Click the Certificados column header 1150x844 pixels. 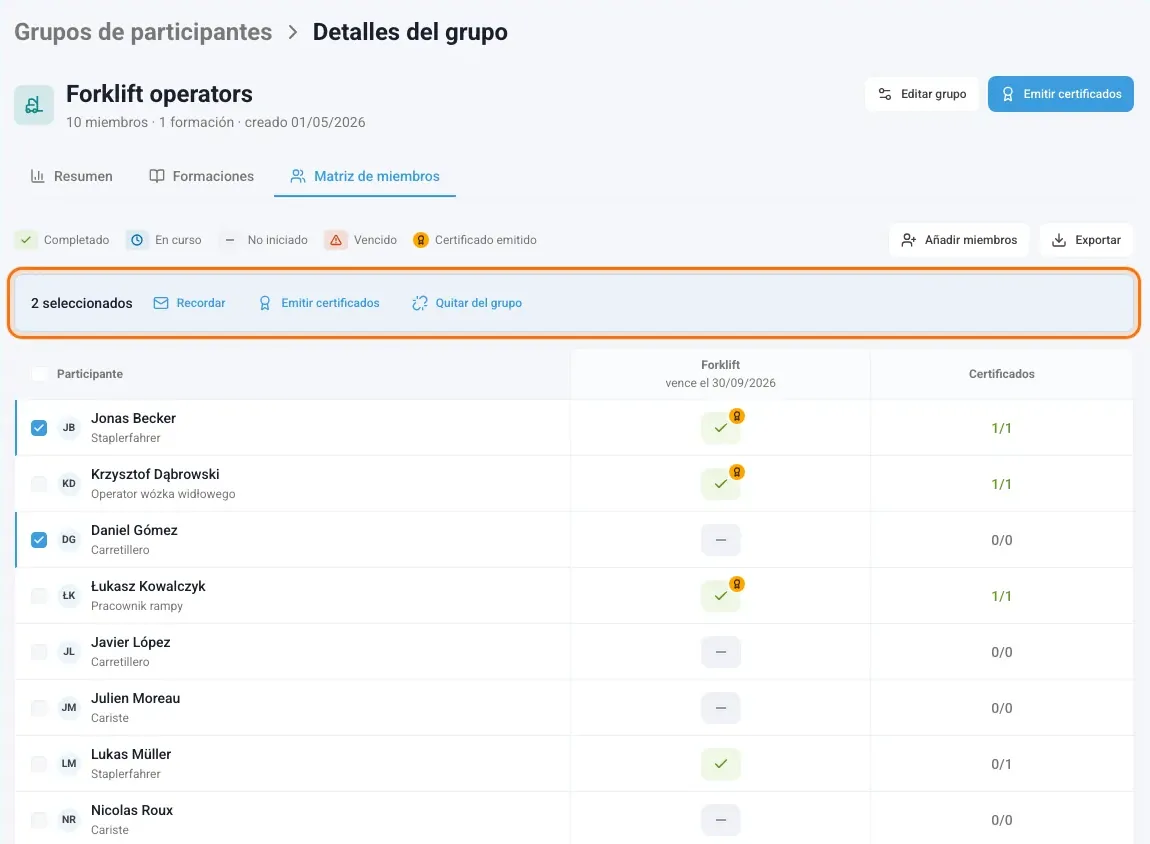(1001, 374)
